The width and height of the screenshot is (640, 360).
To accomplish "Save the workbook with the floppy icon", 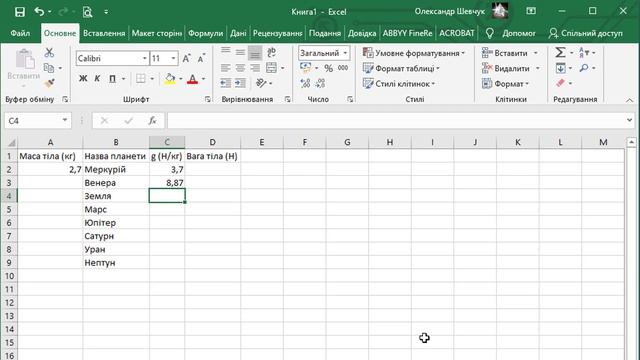I will tap(20, 12).
